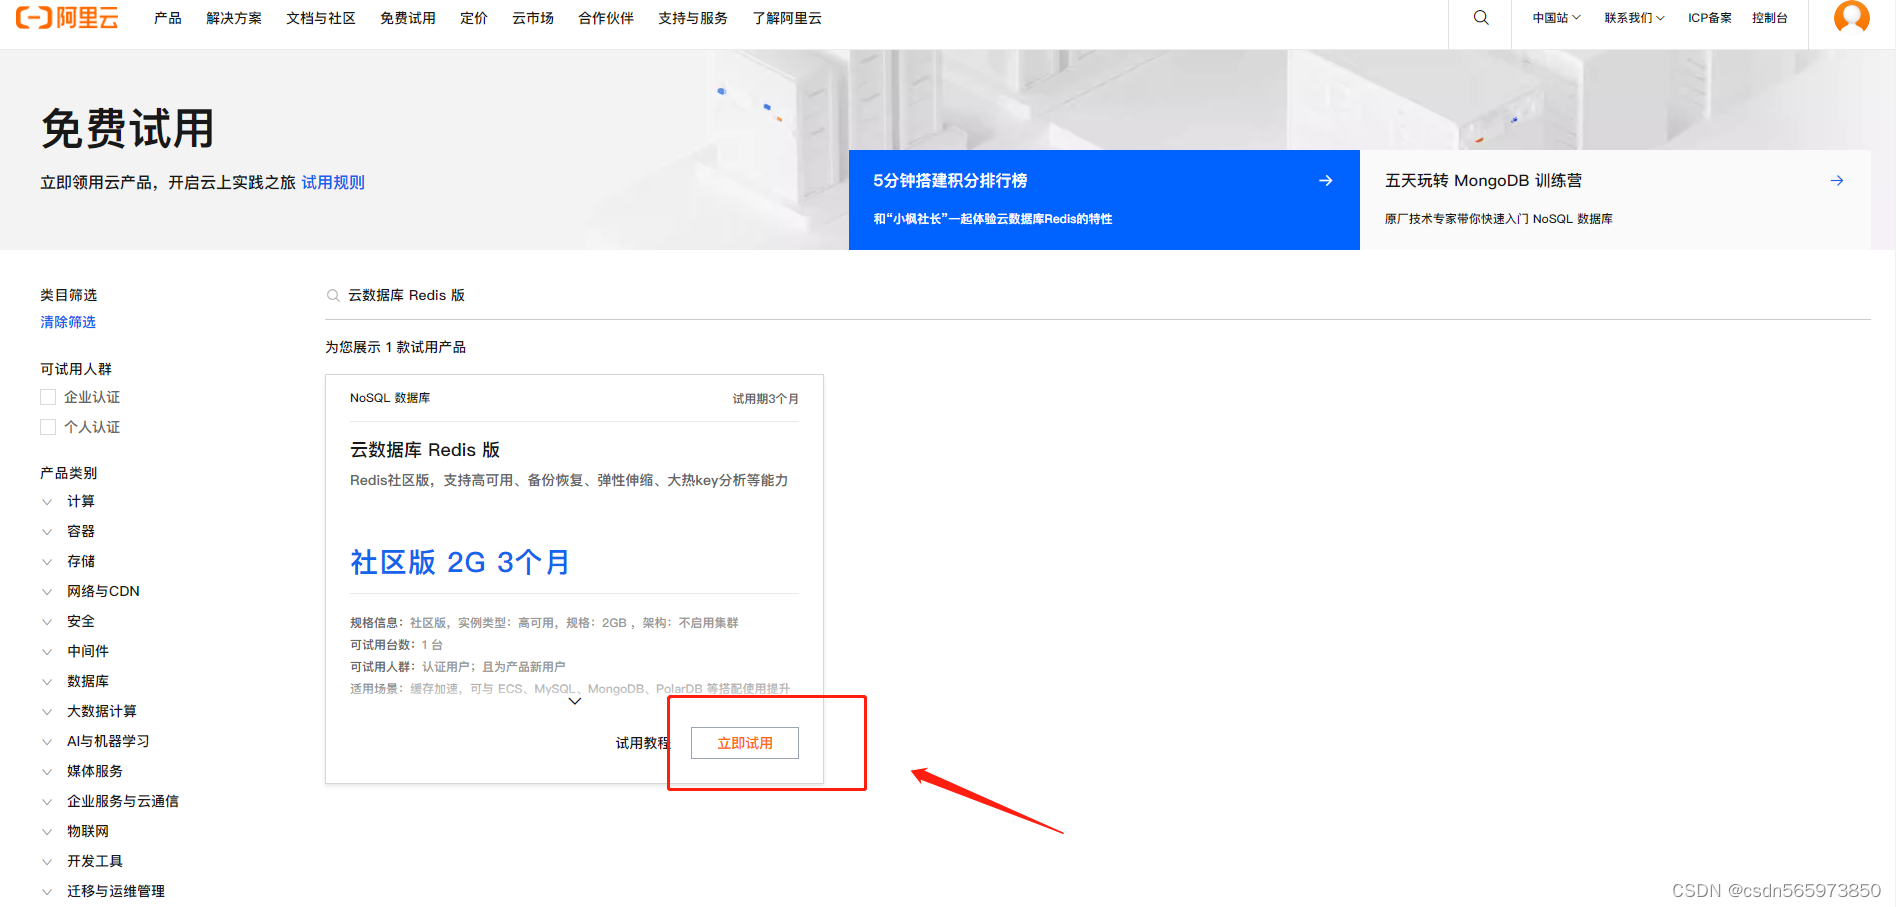The width and height of the screenshot is (1896, 907).
Task: Open the 定价 nav item
Action: 474,18
